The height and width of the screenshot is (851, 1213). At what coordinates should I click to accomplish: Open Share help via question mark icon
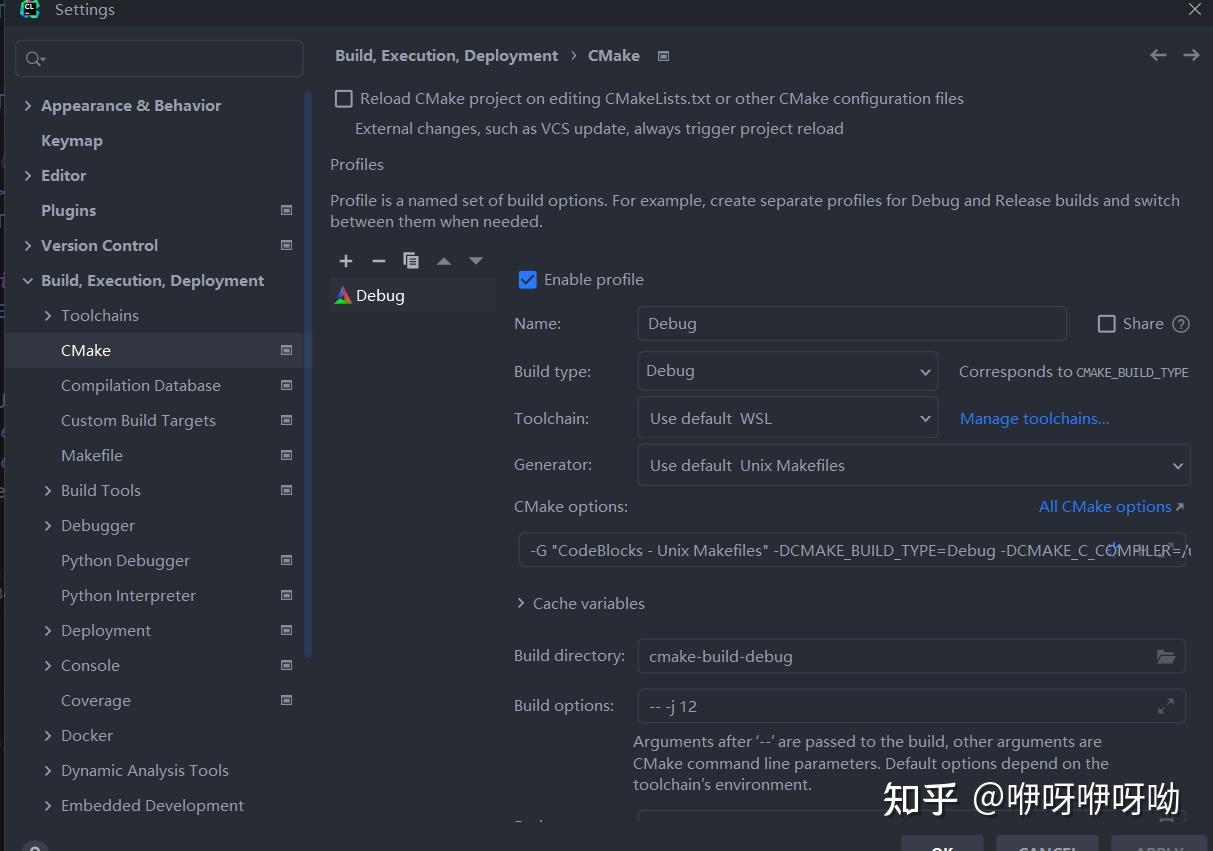[1181, 323]
